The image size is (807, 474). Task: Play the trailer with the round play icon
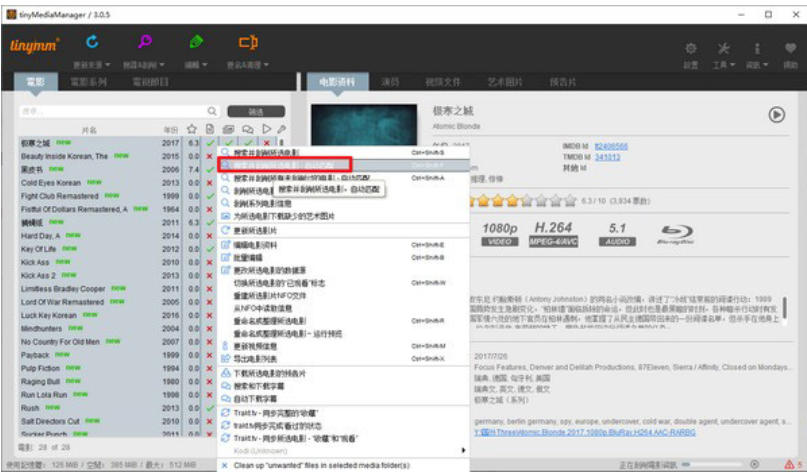click(x=776, y=115)
